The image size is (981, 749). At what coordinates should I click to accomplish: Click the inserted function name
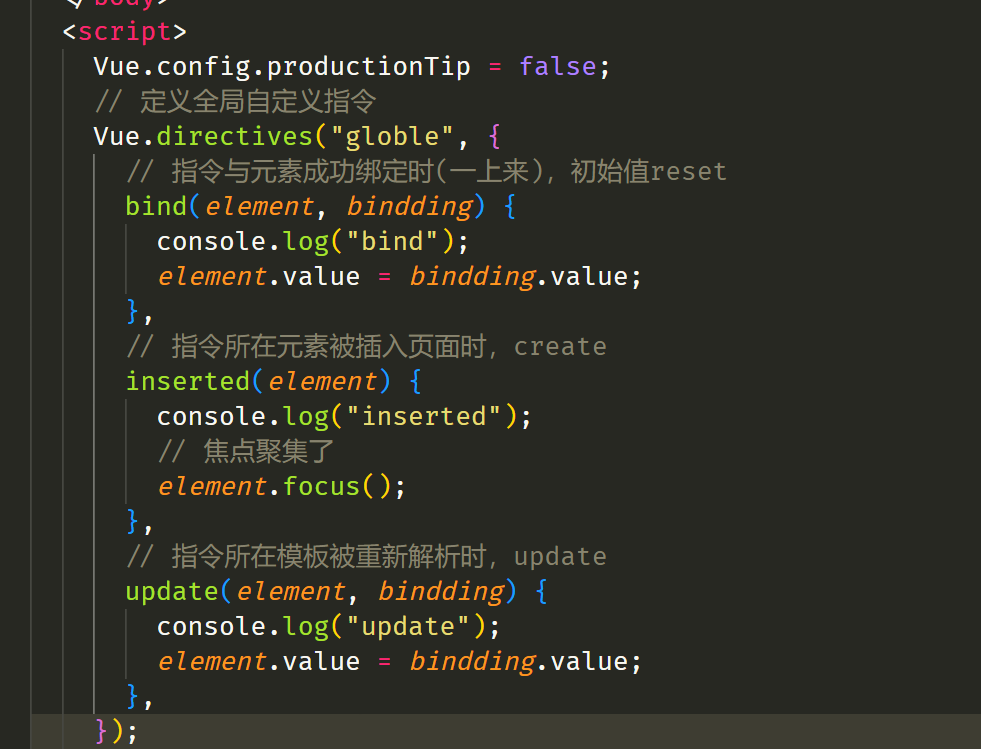[188, 381]
